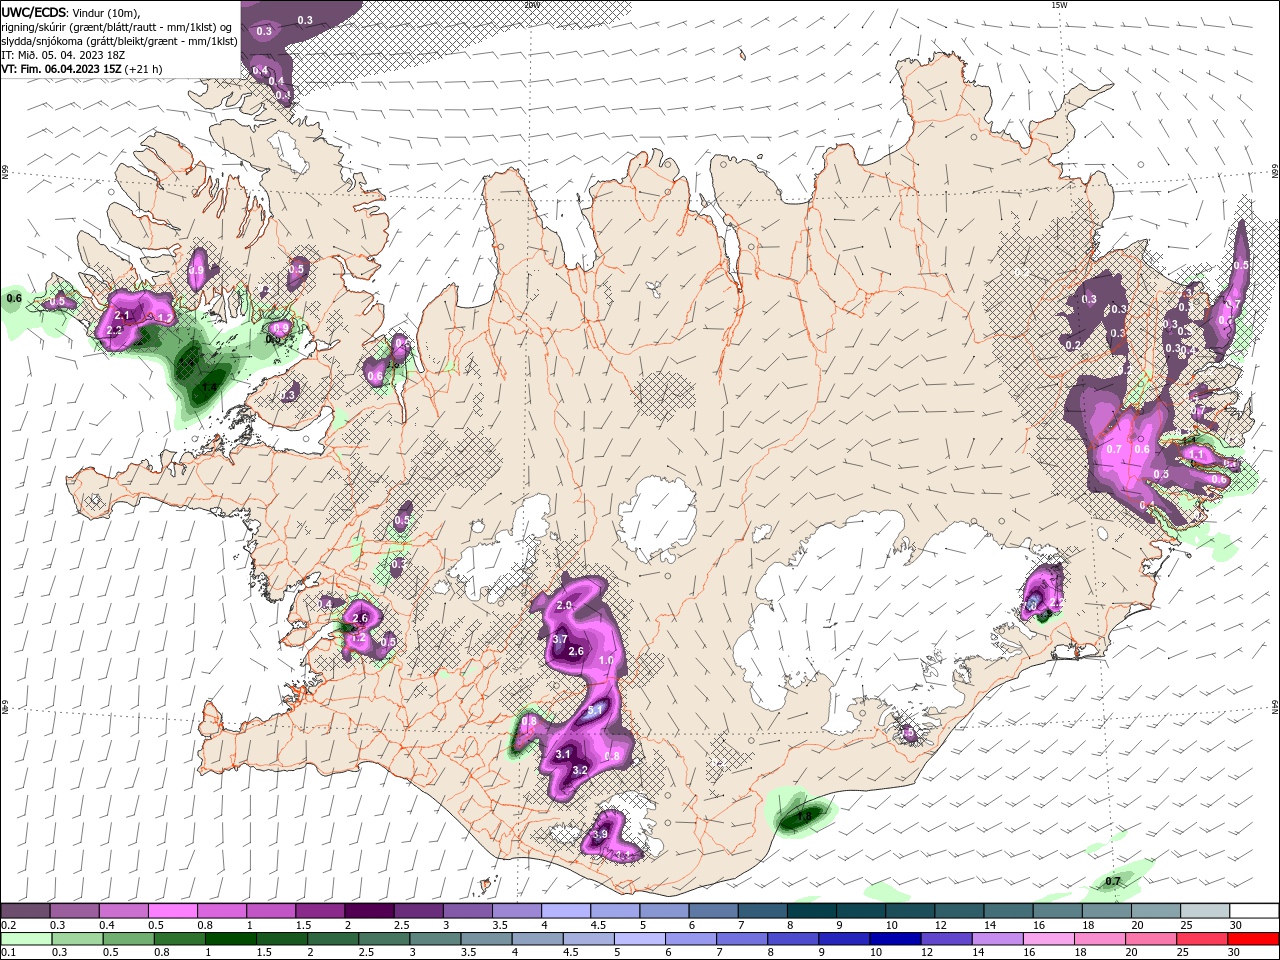Click navy bottom swatch between 10 and 12
The width and height of the screenshot is (1280, 960).
pyautogui.click(x=894, y=939)
